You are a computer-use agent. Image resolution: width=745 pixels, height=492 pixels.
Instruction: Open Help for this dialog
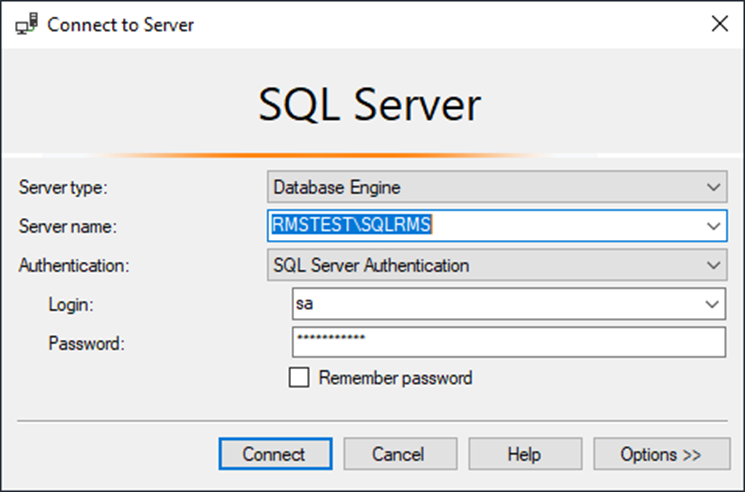pyautogui.click(x=525, y=454)
